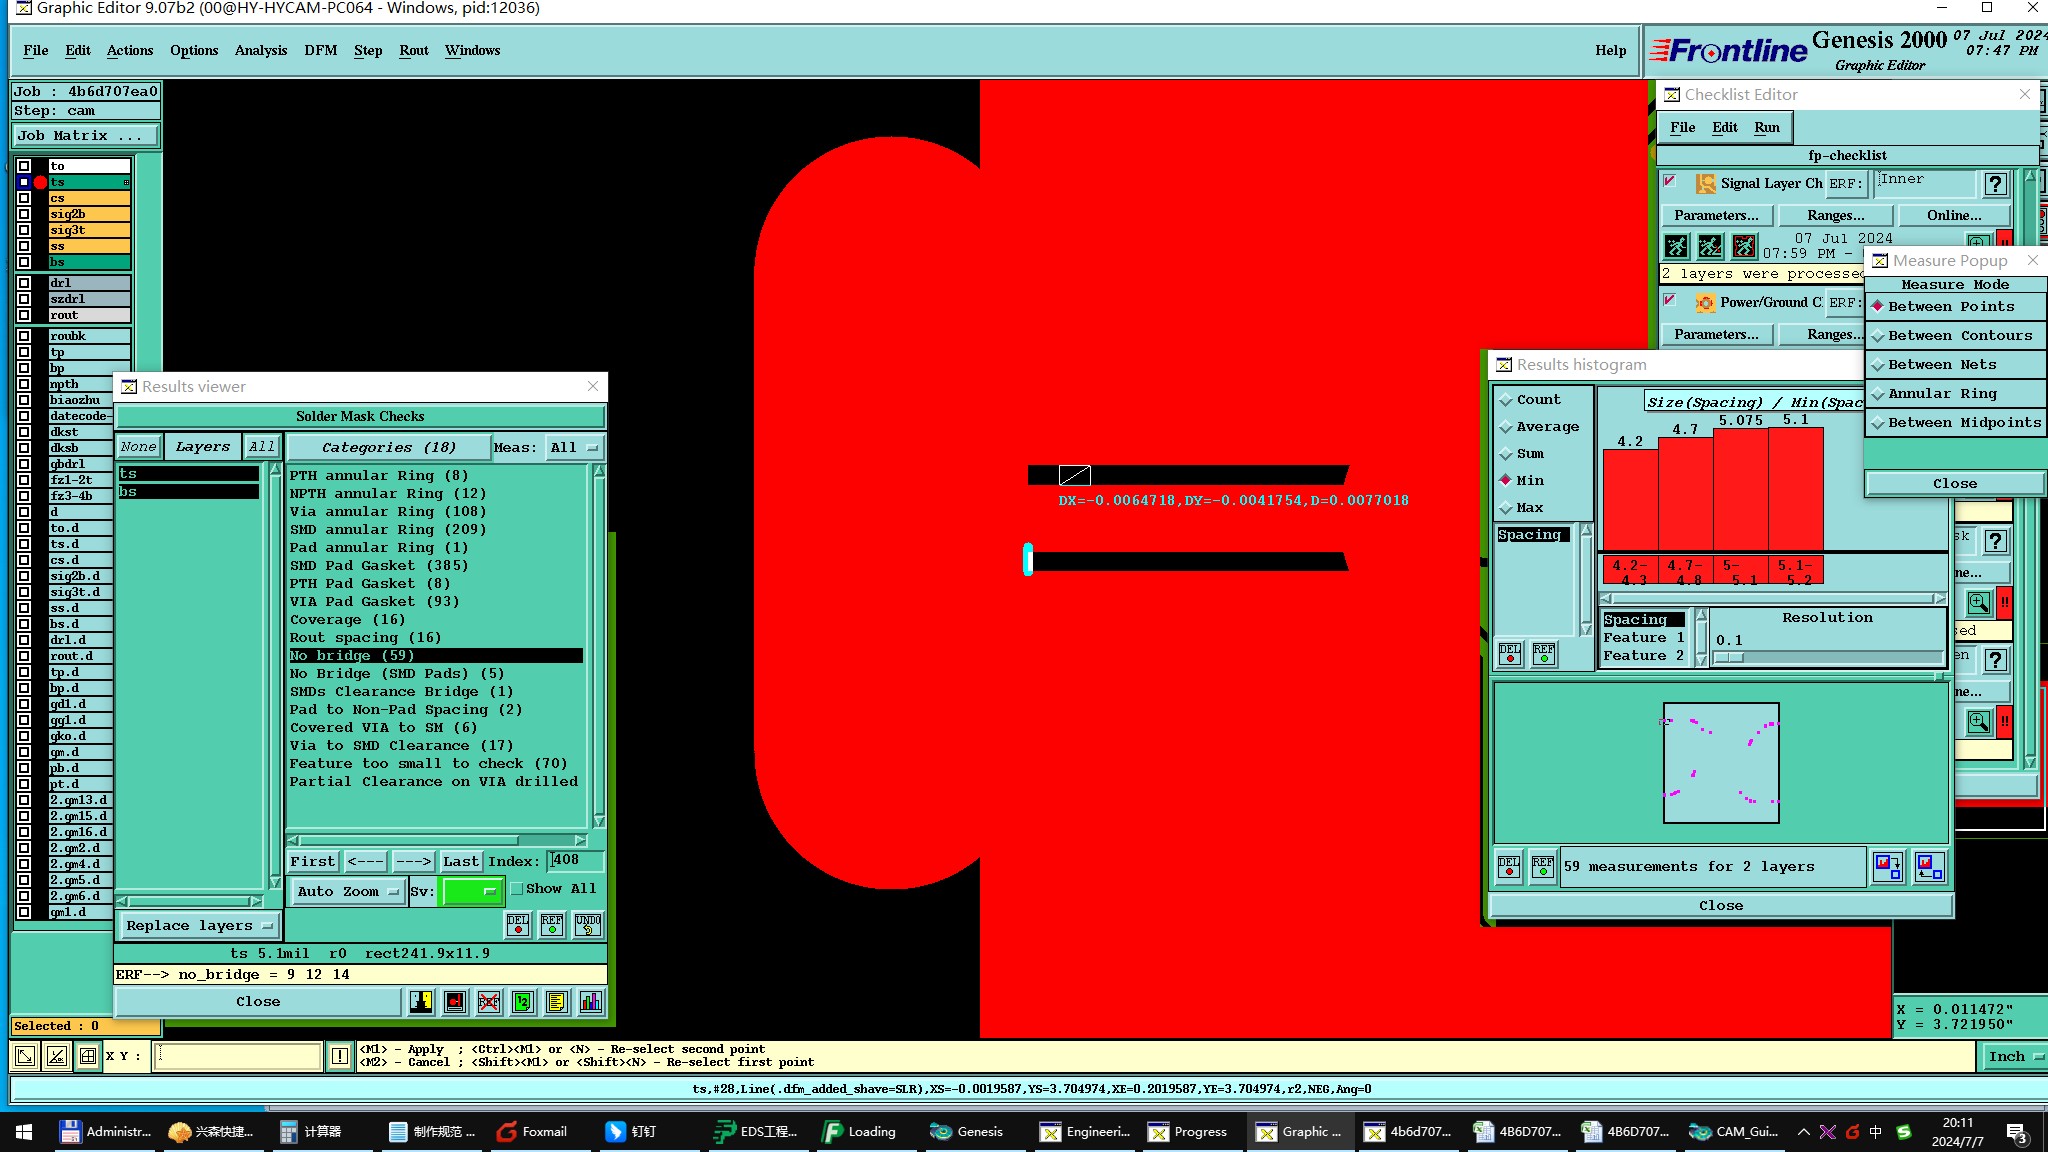Click the yellow text report icon
This screenshot has height=1152, width=2048.
[557, 1002]
